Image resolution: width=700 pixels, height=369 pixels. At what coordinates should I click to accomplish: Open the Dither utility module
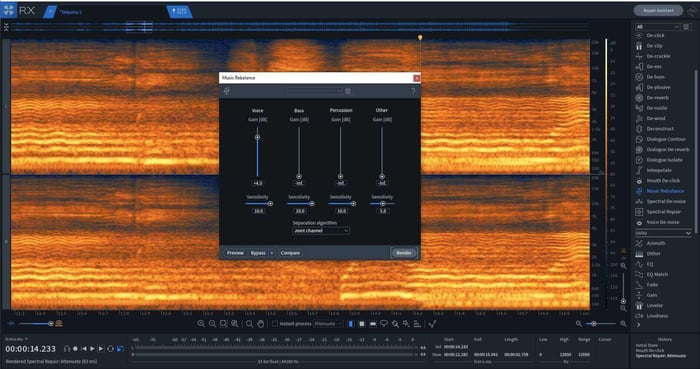coord(653,253)
